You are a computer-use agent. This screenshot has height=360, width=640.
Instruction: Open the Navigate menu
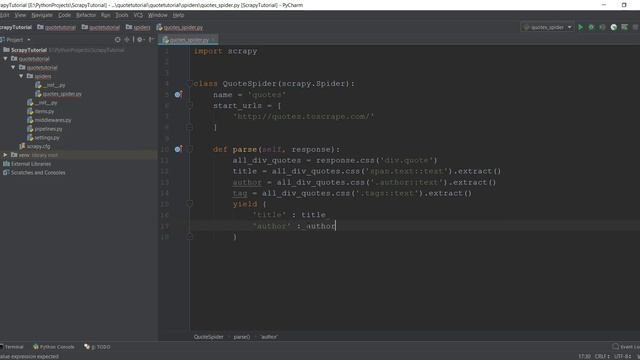42,15
